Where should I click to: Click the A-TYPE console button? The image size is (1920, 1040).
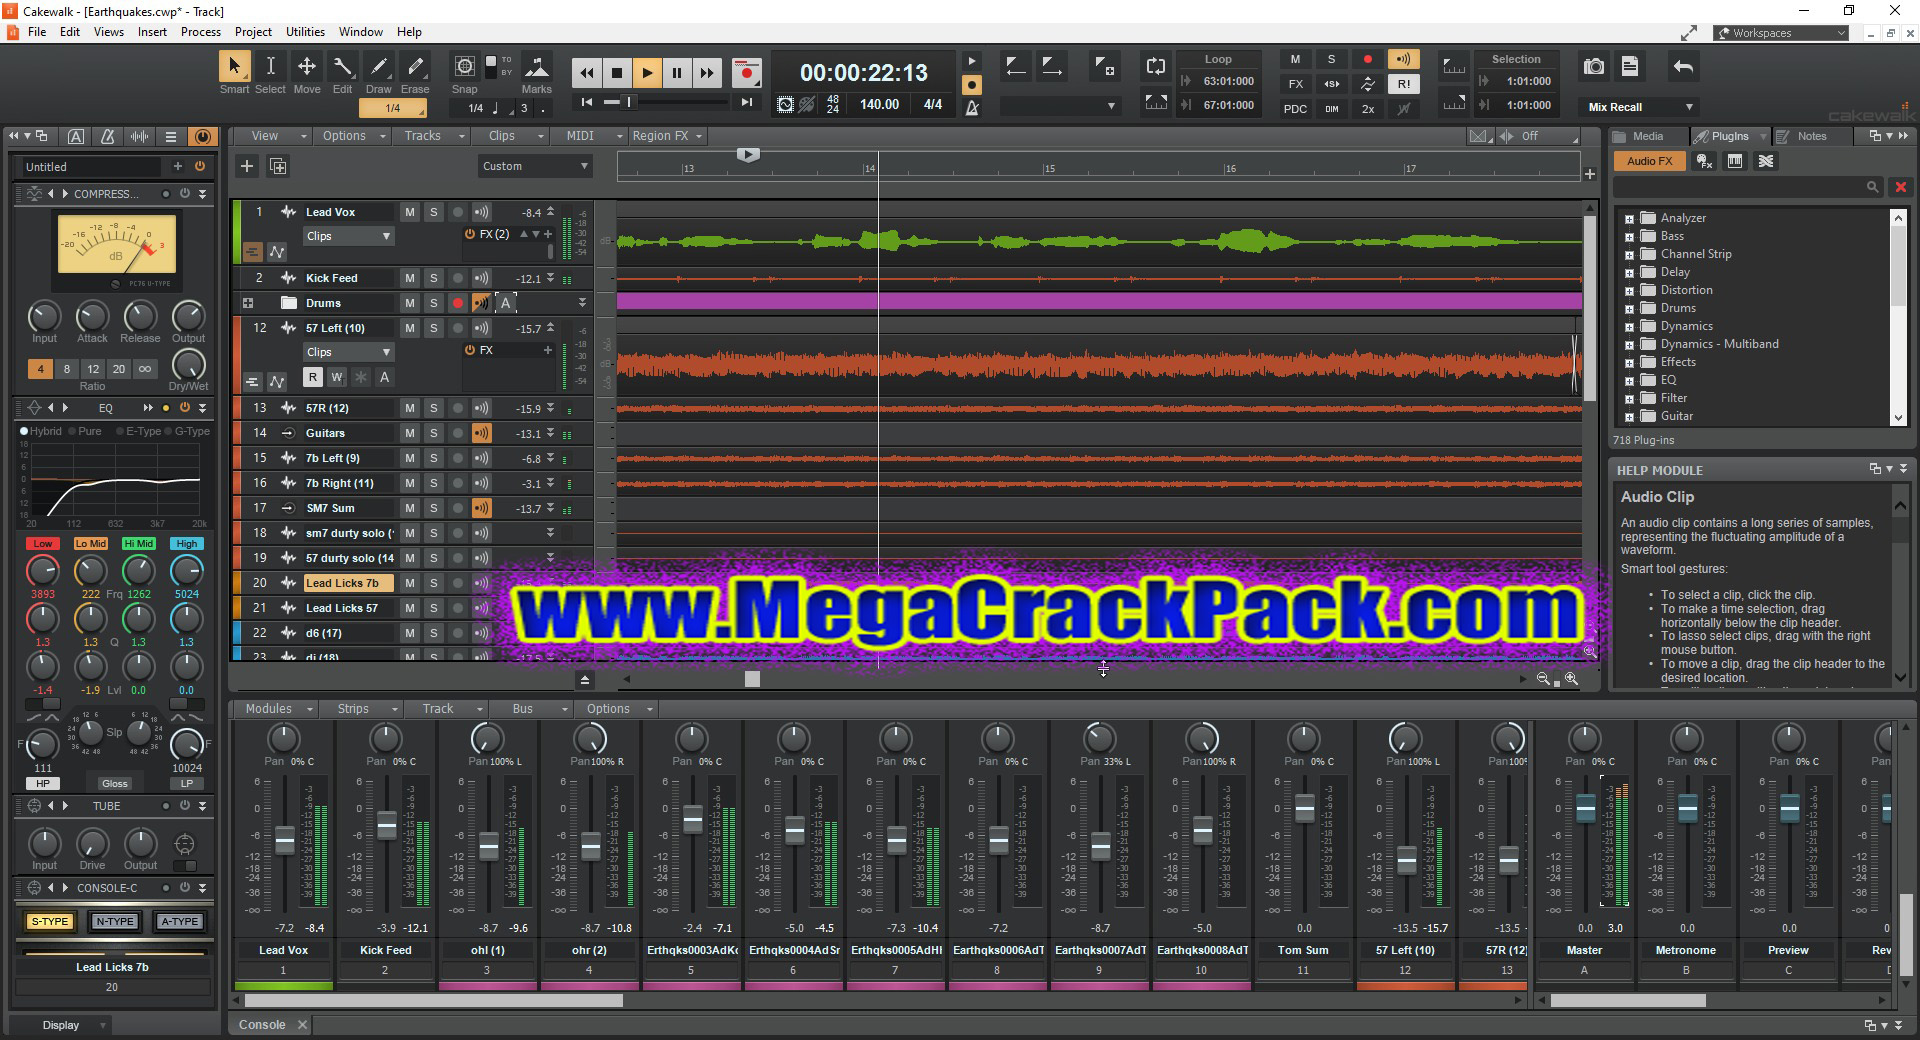click(179, 922)
